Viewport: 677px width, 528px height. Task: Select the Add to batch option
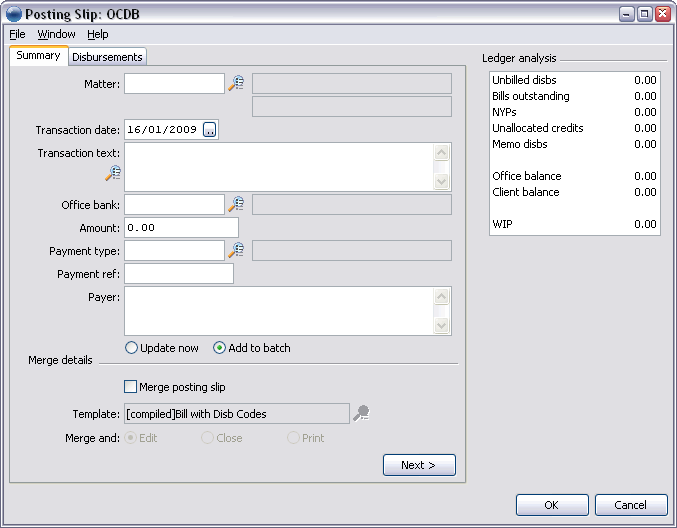pyautogui.click(x=219, y=348)
